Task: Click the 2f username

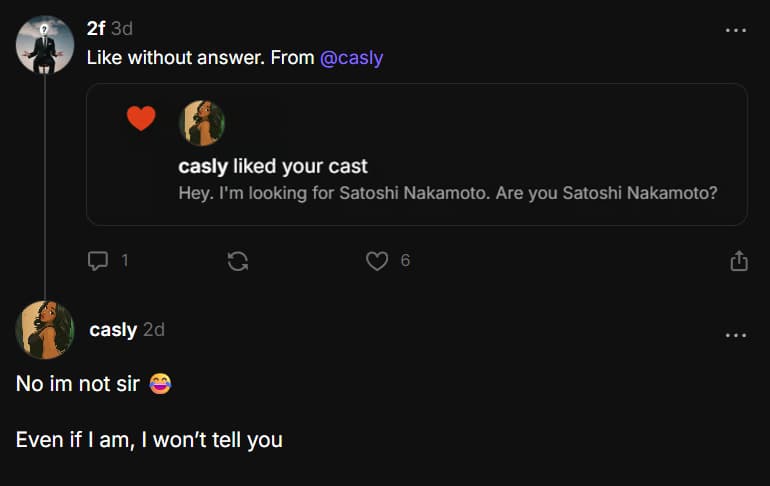Action: pyautogui.click(x=96, y=29)
